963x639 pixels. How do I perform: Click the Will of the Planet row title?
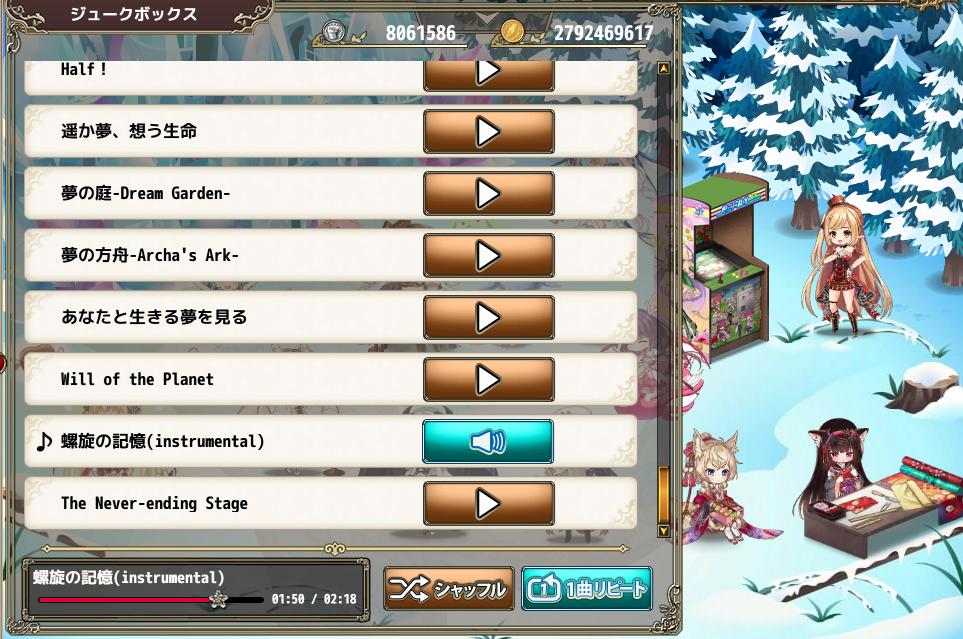(137, 379)
